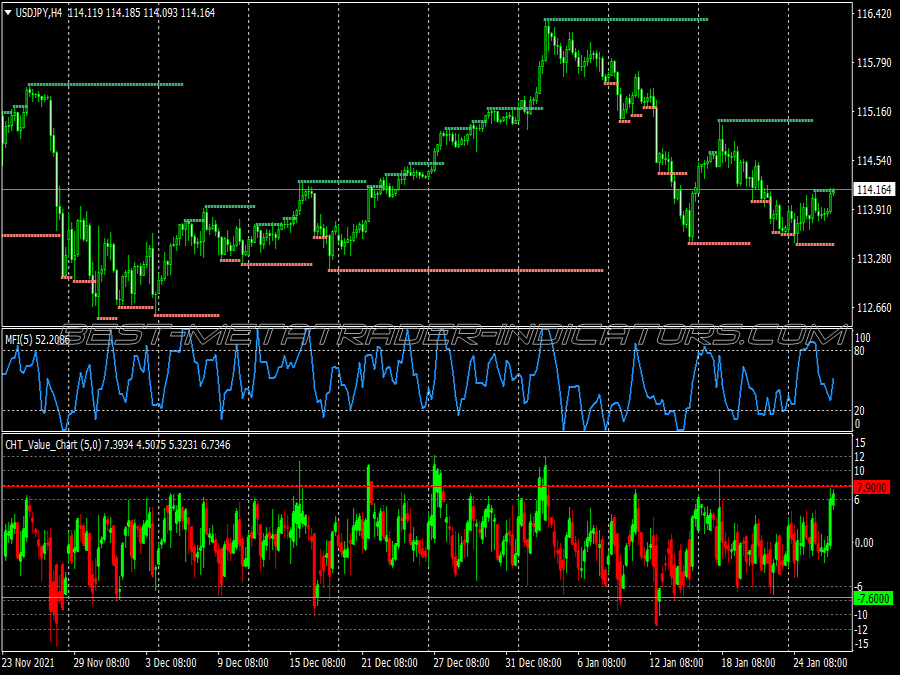Click the 114.540 price scale value
The width and height of the screenshot is (900, 675).
pos(874,161)
